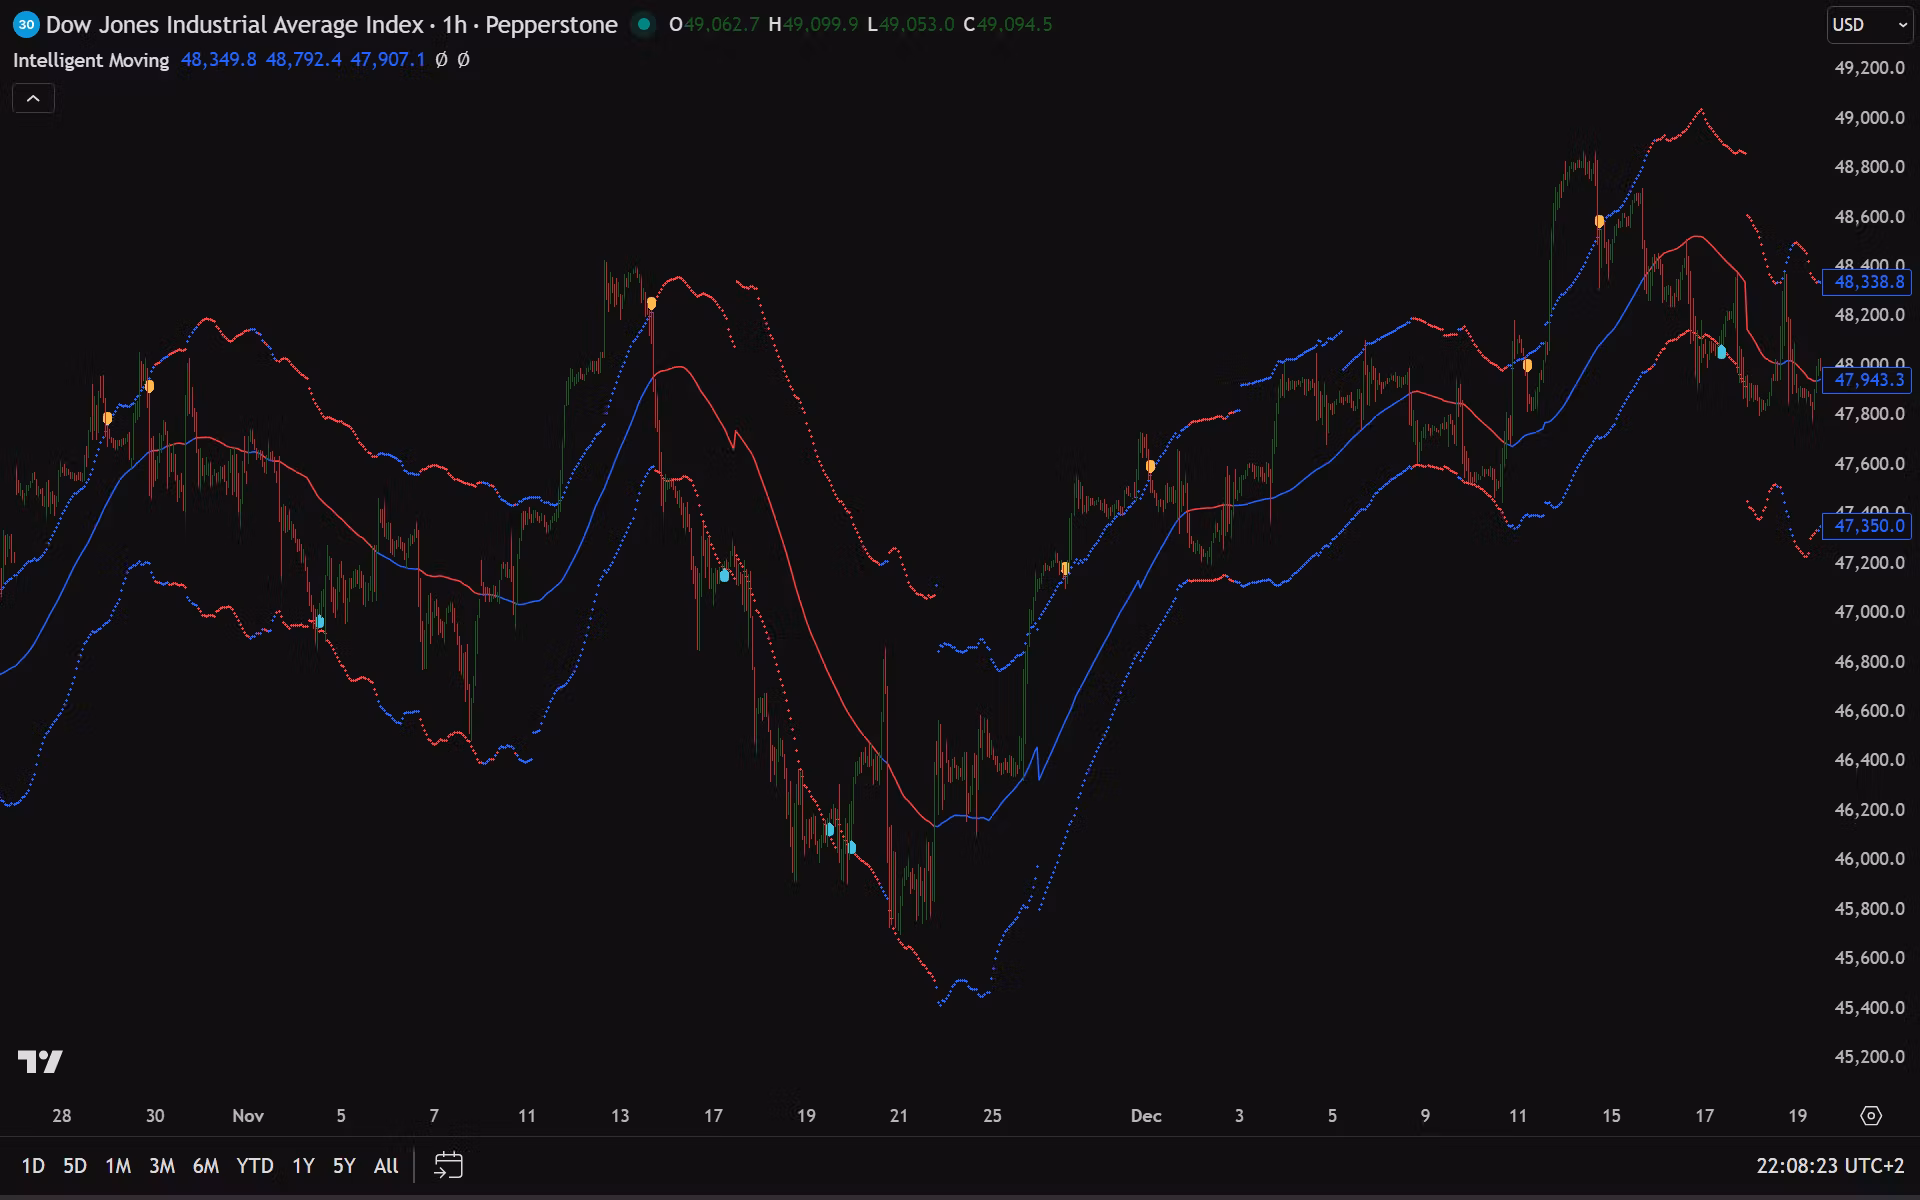Click the Intelligent Moving indicator title

tap(91, 60)
